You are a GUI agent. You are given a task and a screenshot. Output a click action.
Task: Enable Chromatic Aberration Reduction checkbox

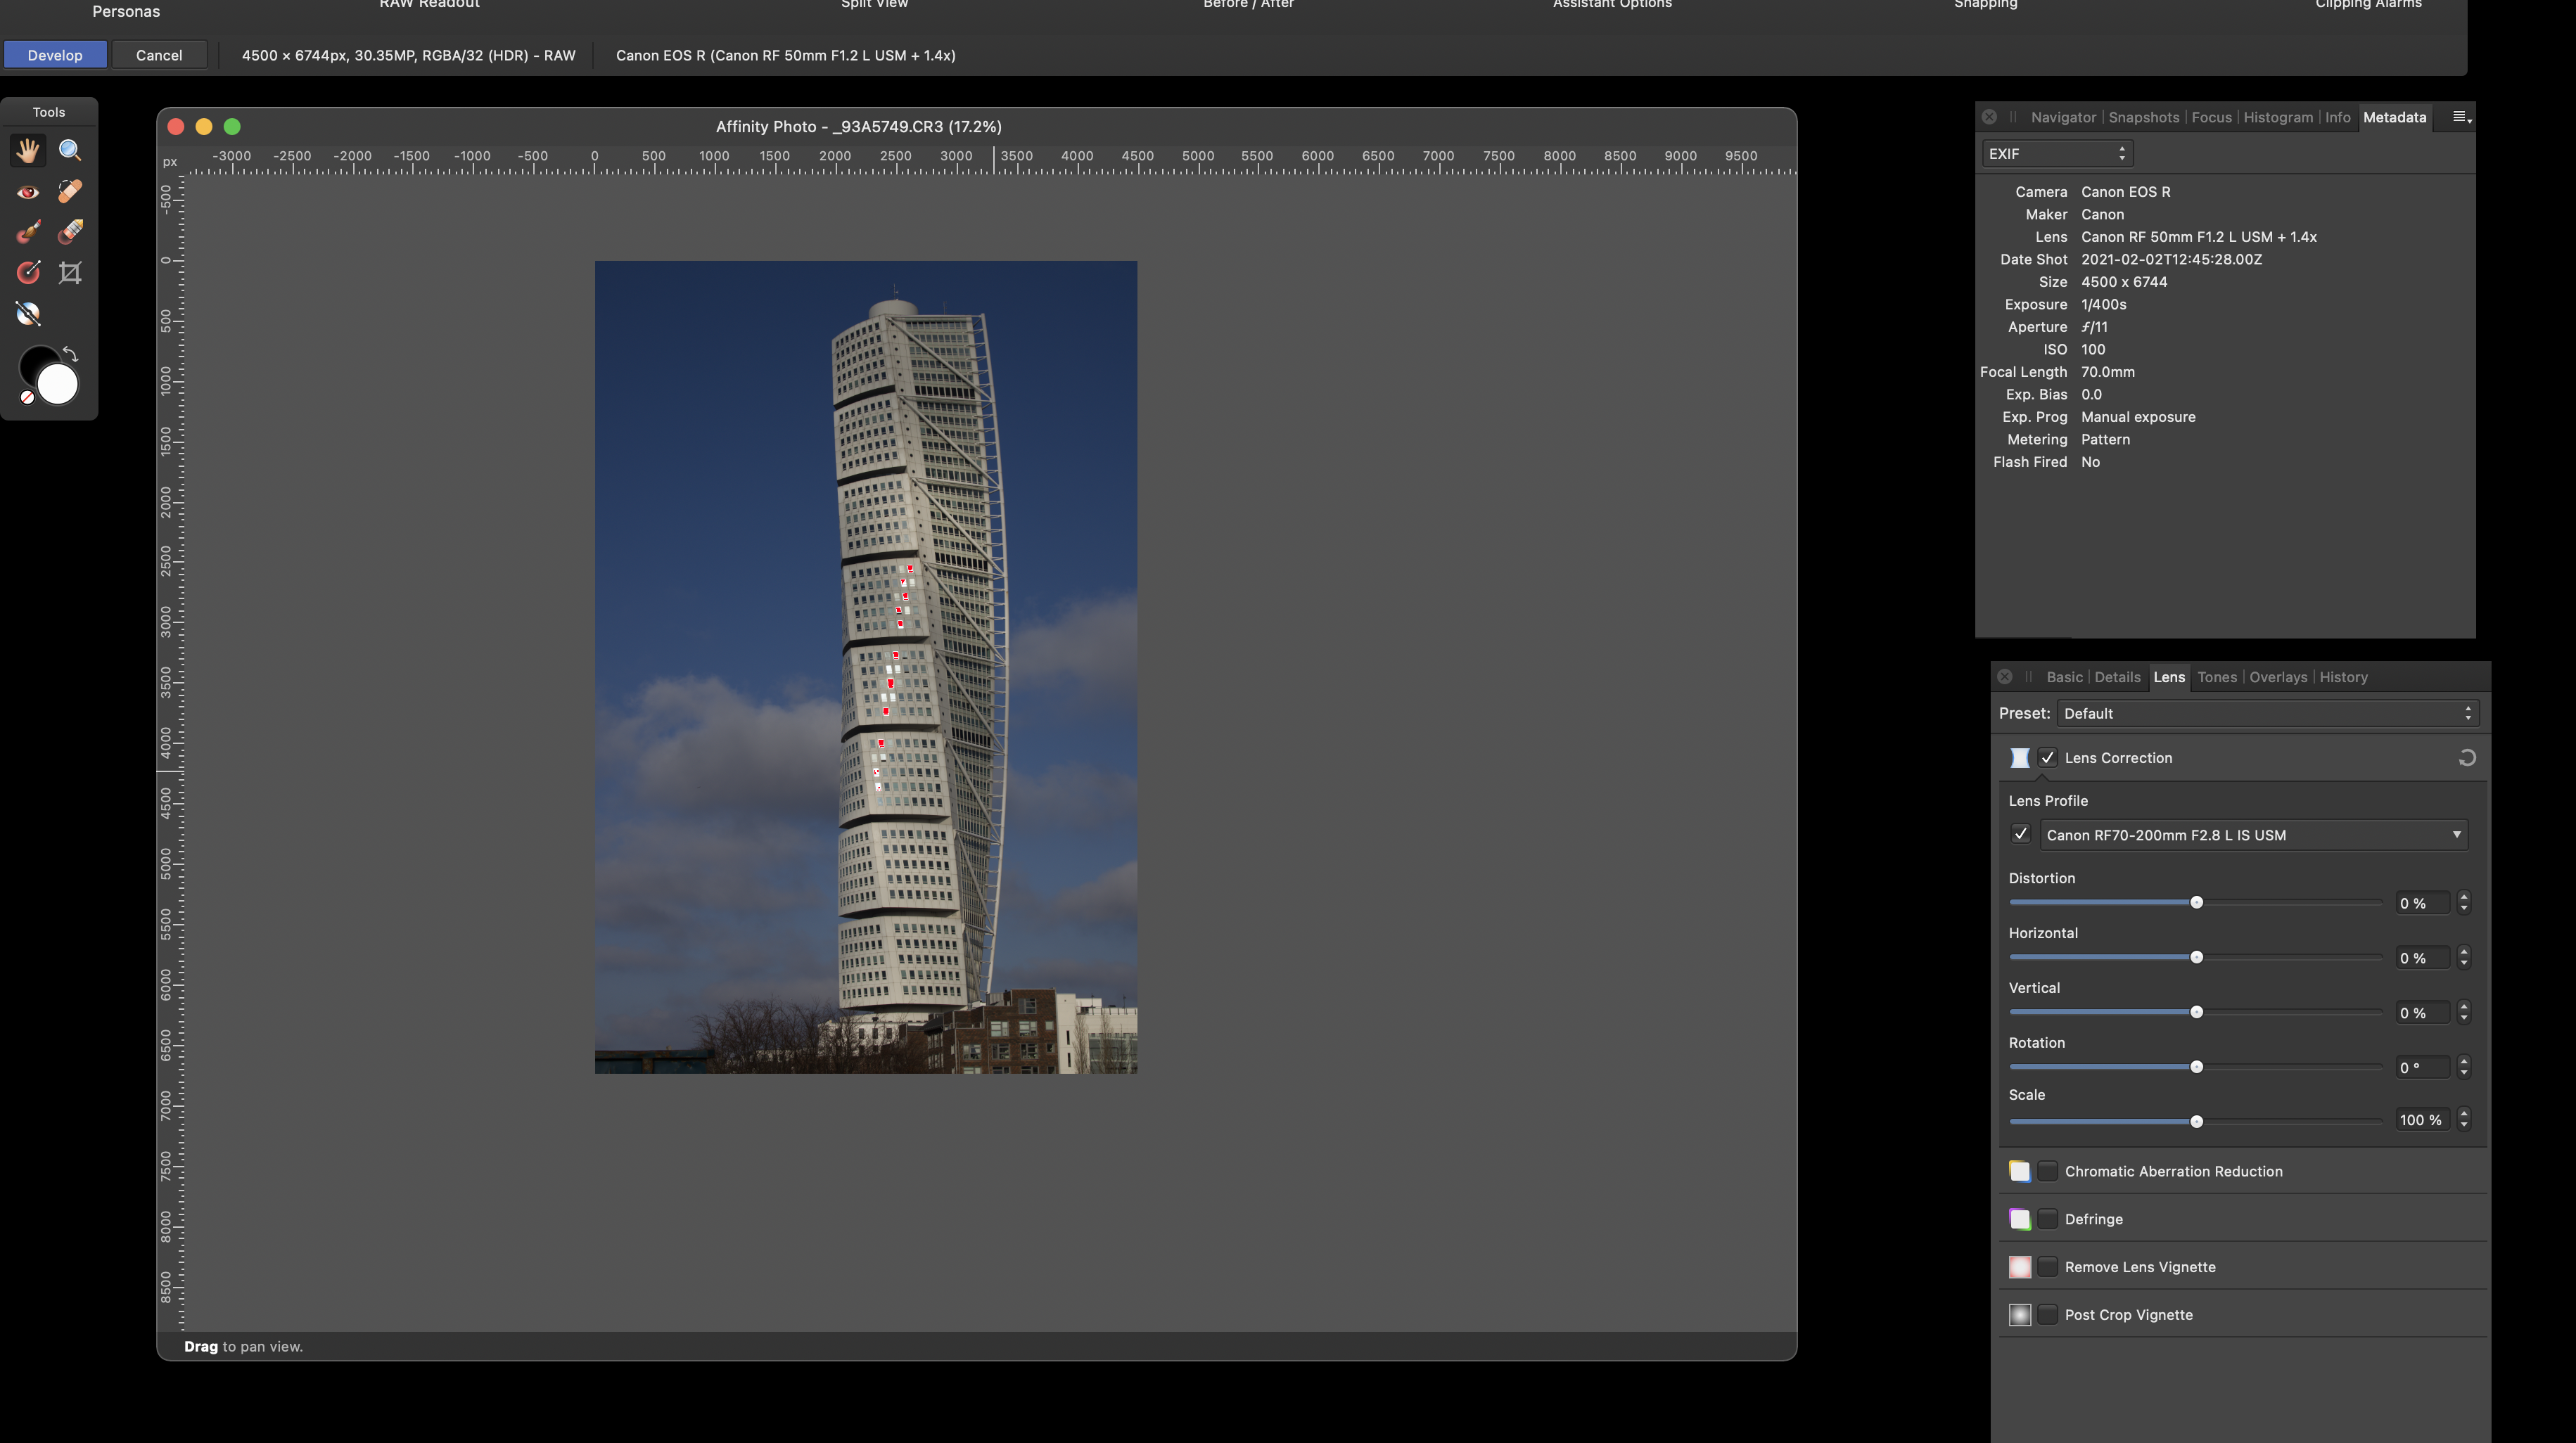2047,1171
